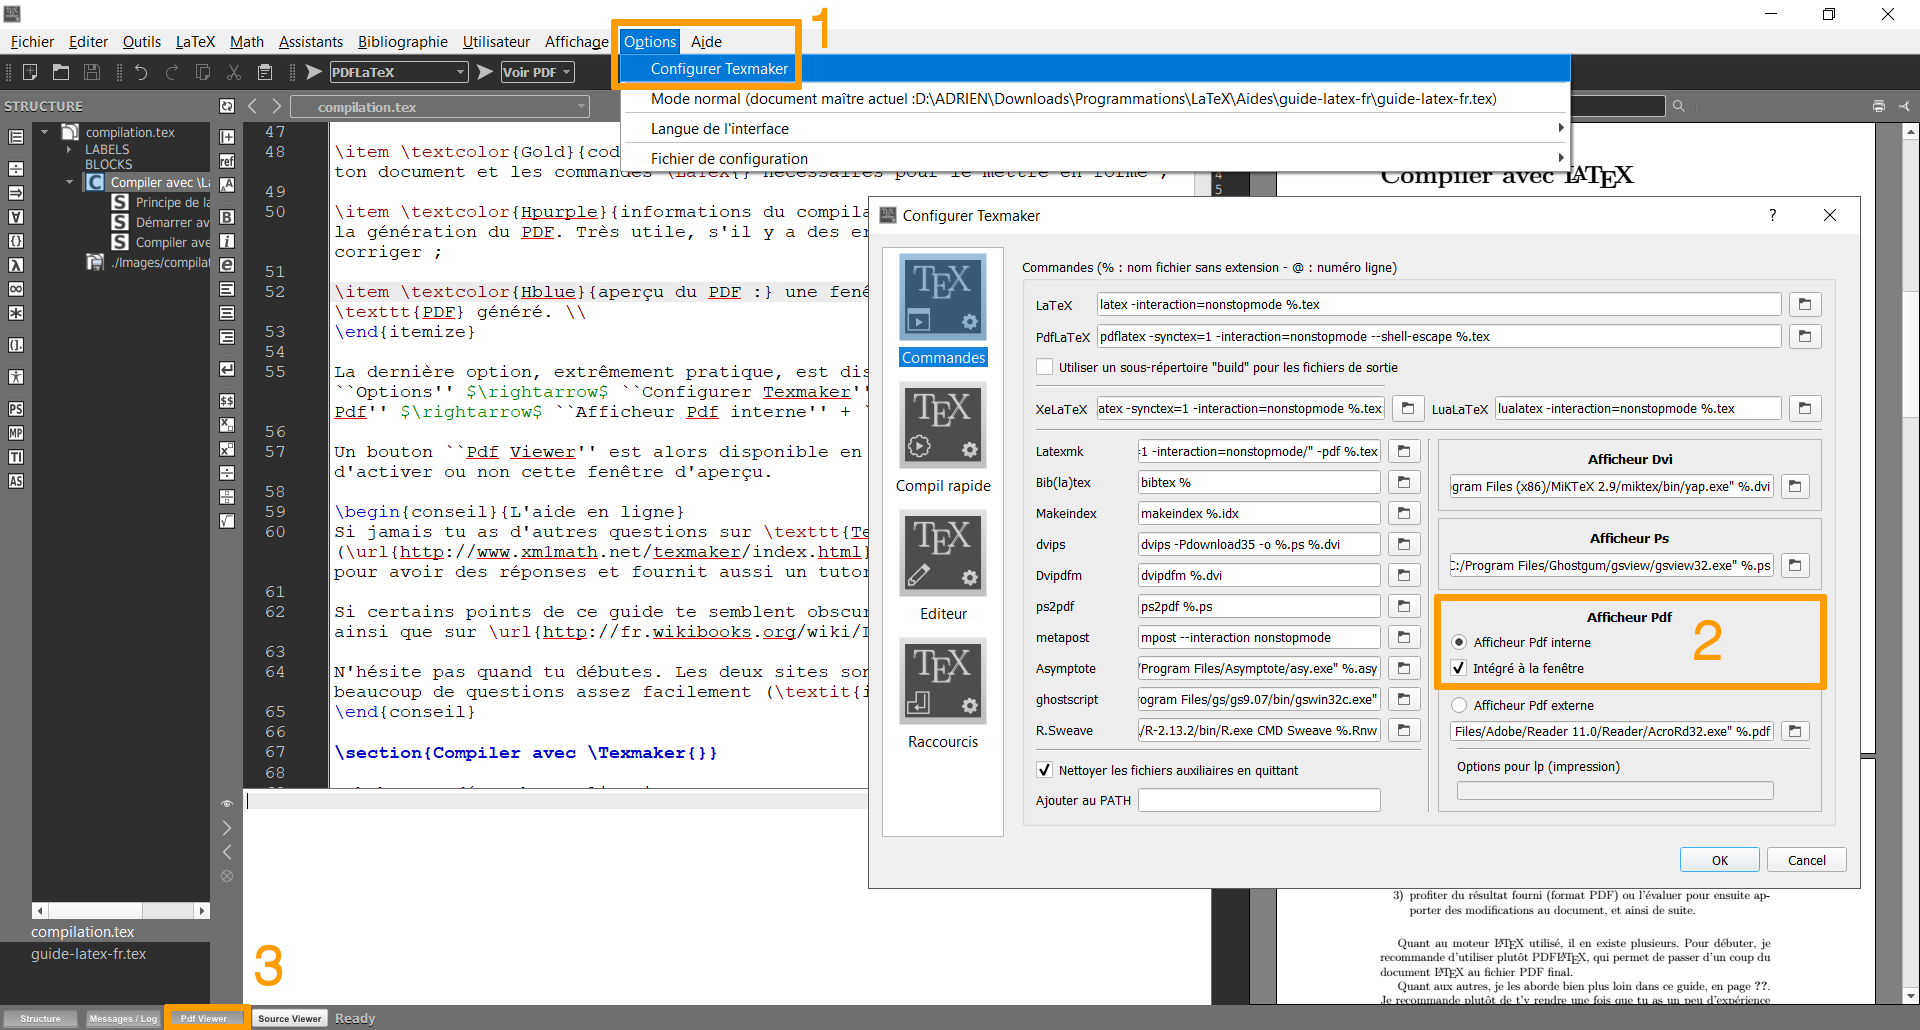The height and width of the screenshot is (1030, 1920).
Task: Click the new document toolbar icon
Action: pyautogui.click(x=30, y=72)
